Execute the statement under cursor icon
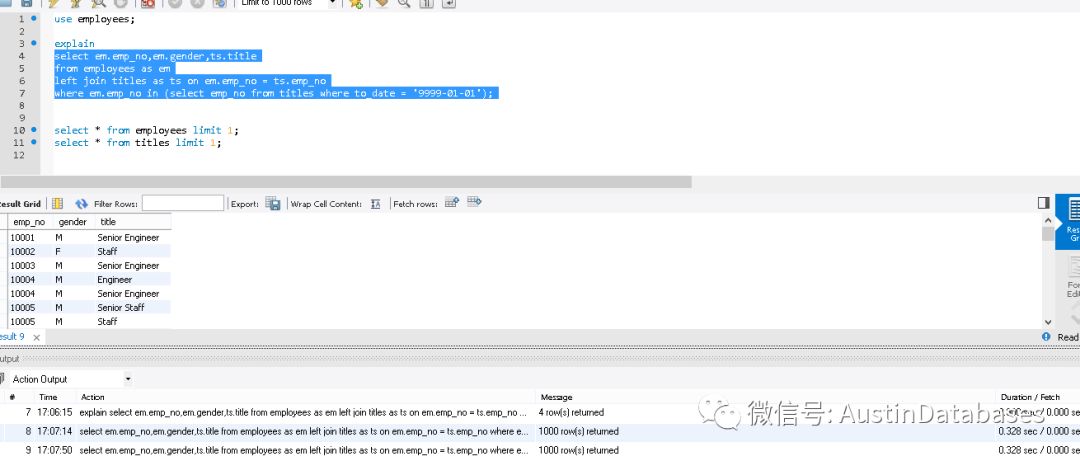Screen dimensions: 1080x461 point(76,3)
